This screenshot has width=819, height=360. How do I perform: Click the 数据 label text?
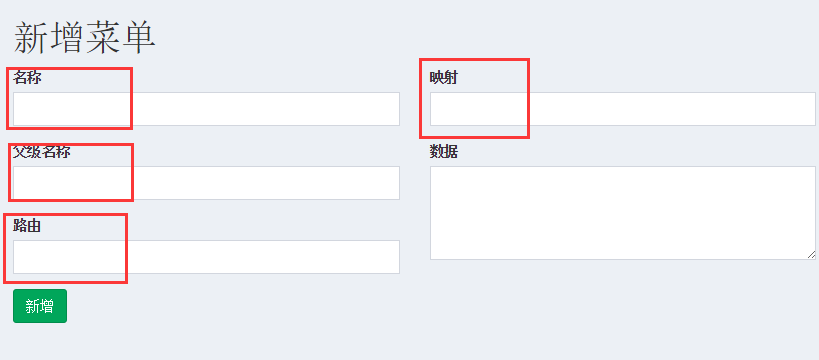click(x=444, y=152)
